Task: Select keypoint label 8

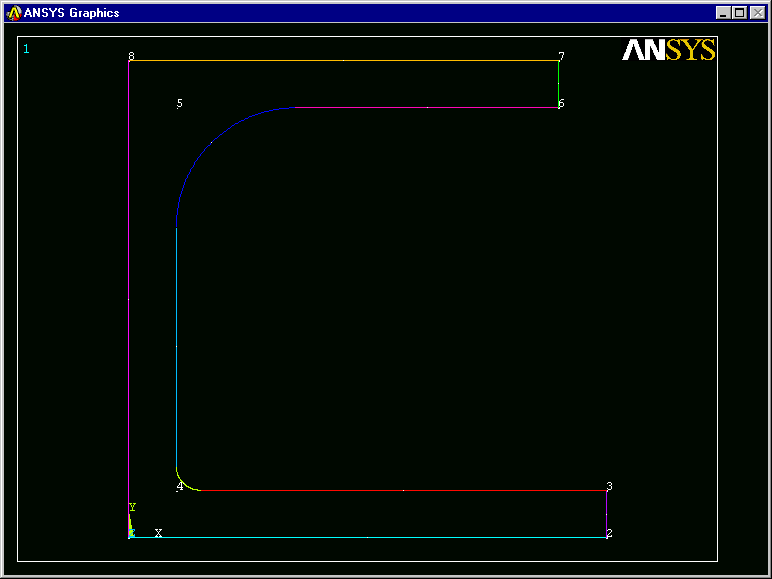Action: click(131, 56)
